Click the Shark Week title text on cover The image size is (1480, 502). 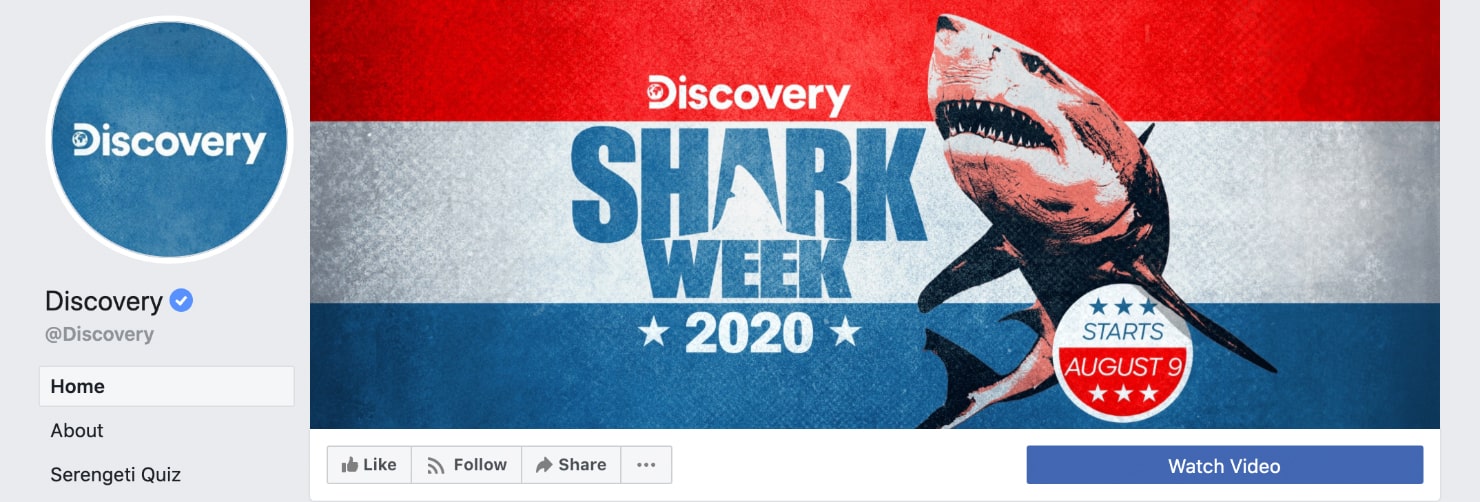tap(748, 211)
